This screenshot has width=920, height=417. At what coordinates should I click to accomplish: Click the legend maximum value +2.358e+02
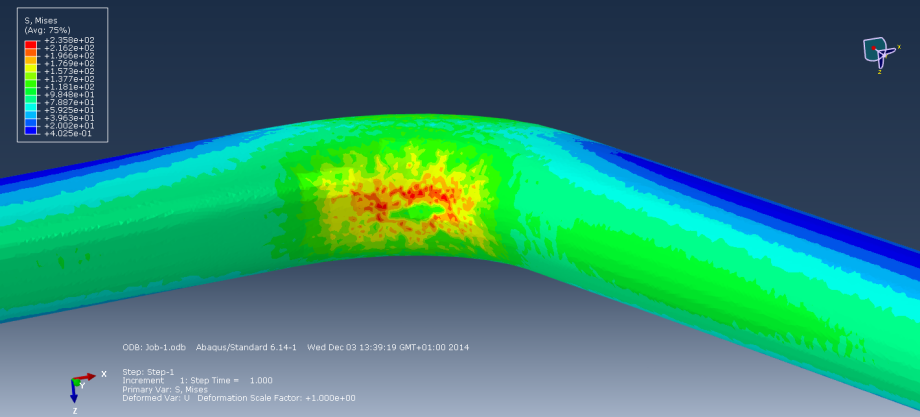tap(66, 41)
